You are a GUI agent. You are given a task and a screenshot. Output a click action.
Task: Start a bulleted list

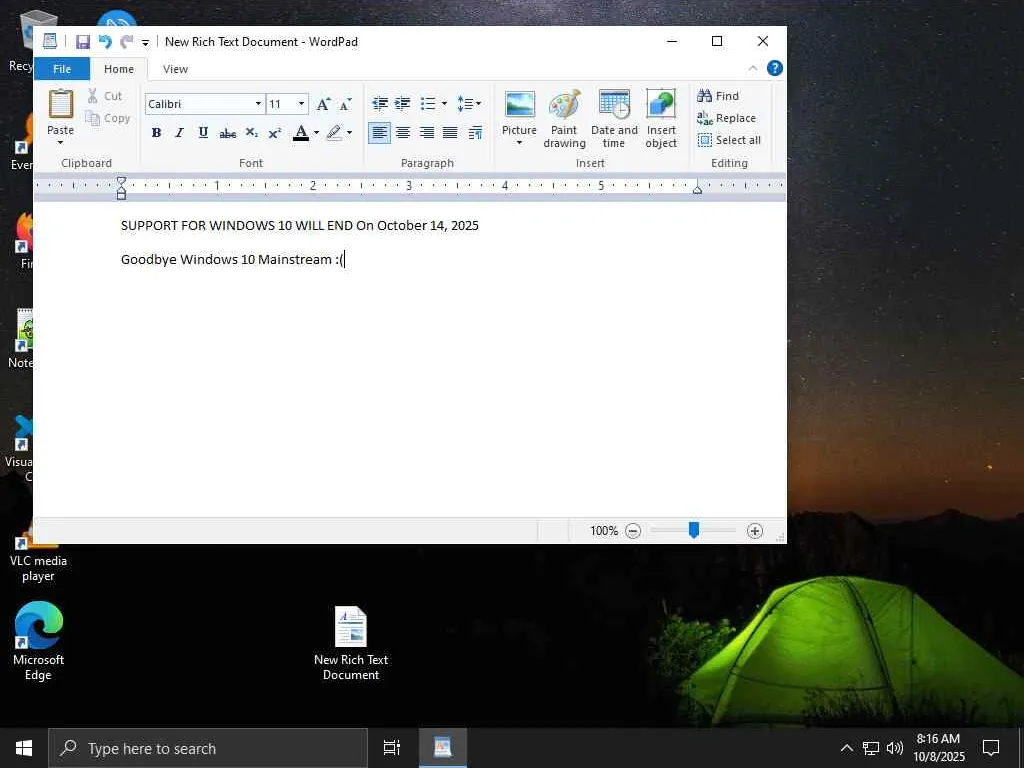pos(428,103)
